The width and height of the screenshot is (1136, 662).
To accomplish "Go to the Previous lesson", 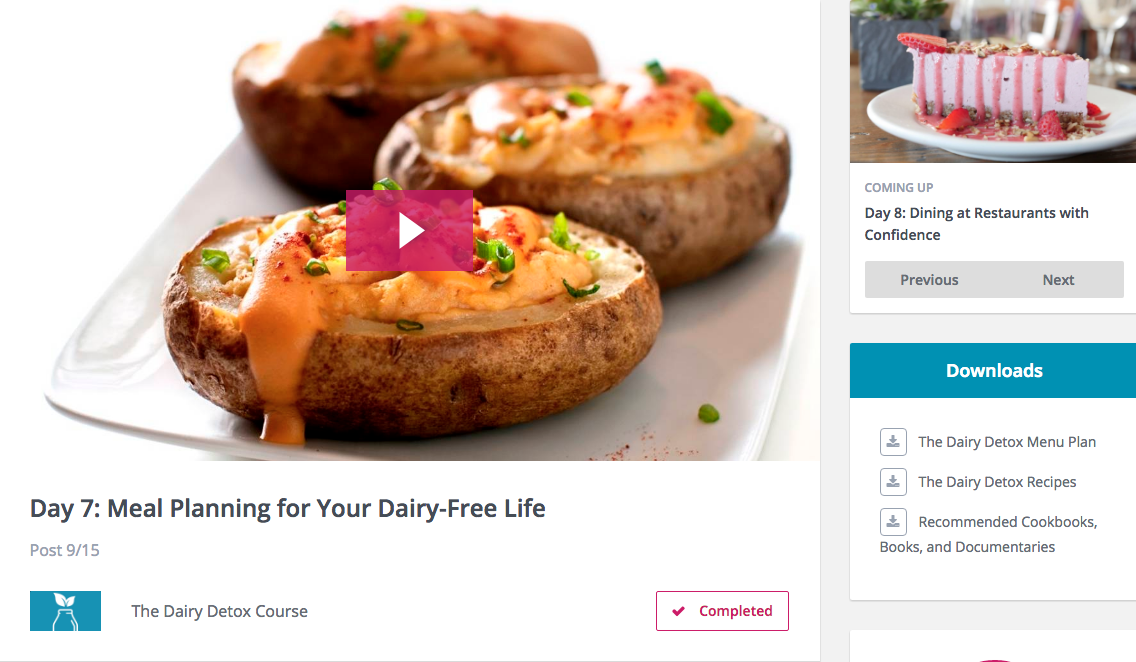I will [x=929, y=280].
